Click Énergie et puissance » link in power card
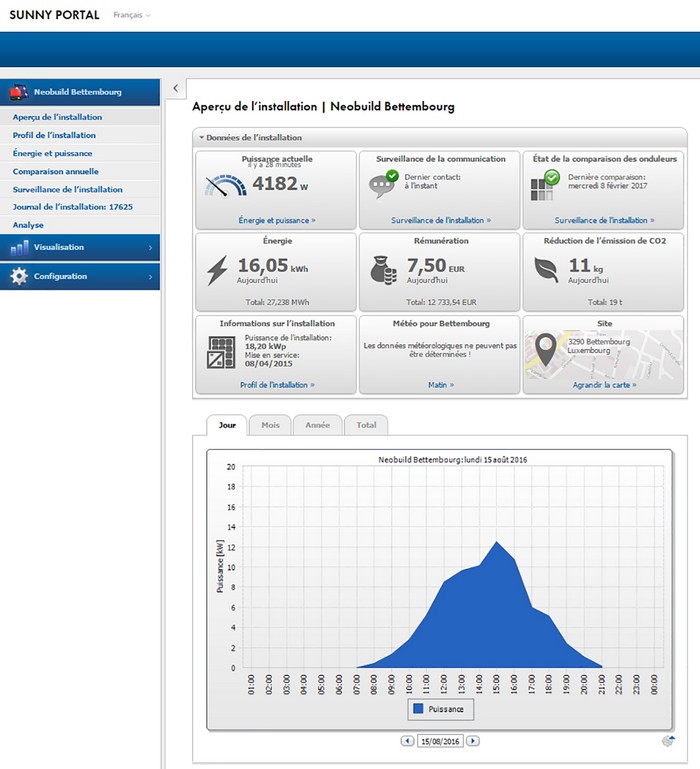The width and height of the screenshot is (700, 769). tap(277, 221)
